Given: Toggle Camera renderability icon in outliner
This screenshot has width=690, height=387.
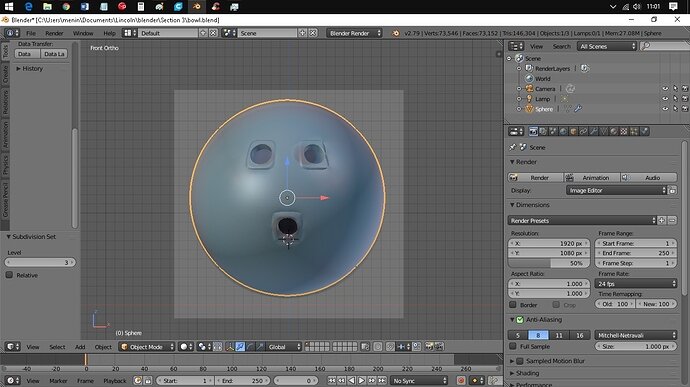Looking at the screenshot, I should (x=685, y=88).
